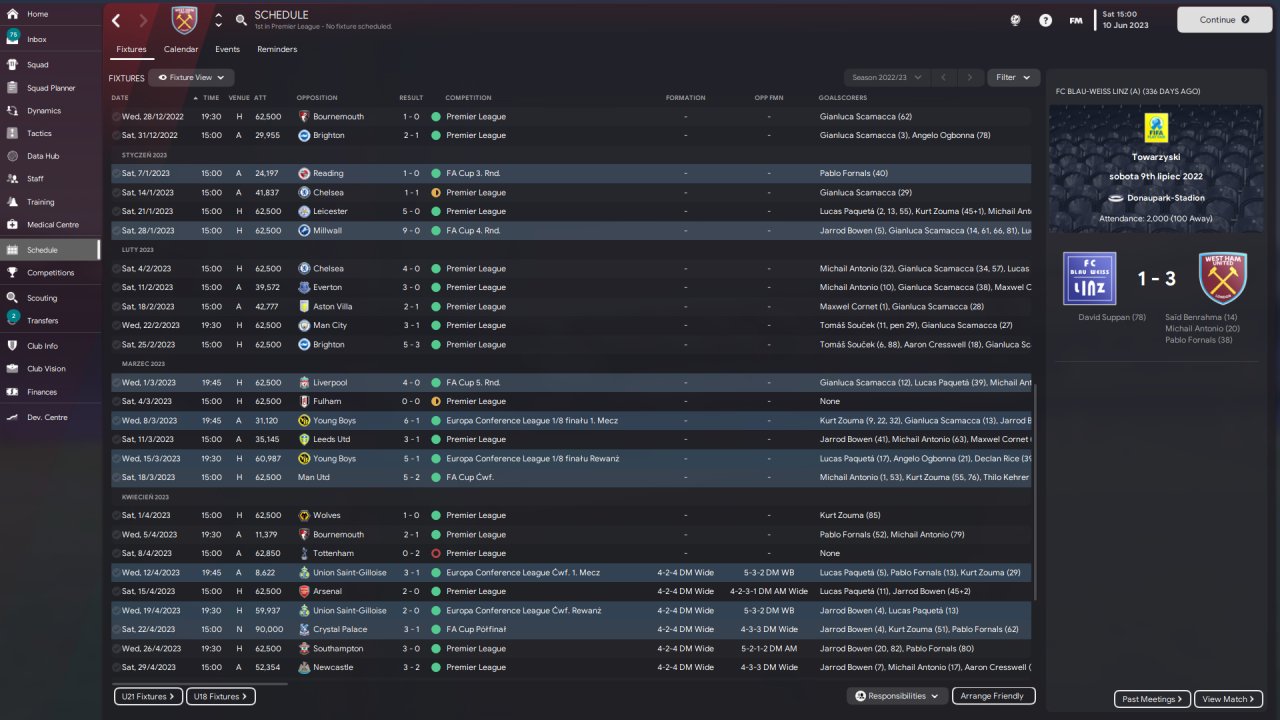1280x720 pixels.
Task: Click the Home icon in the sidebar
Action: point(12,14)
